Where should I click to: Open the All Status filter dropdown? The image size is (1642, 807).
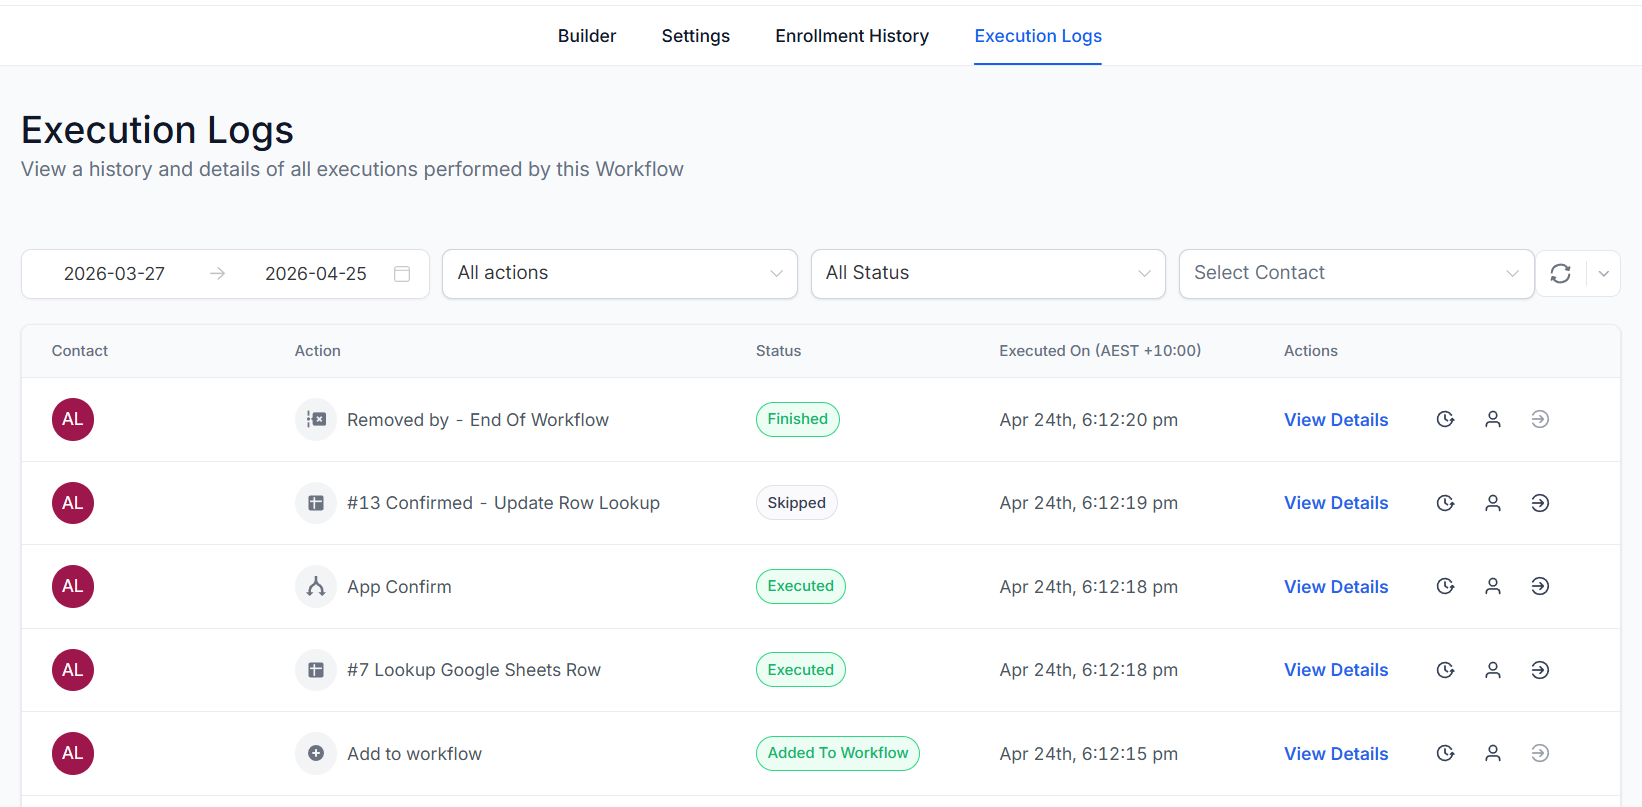pos(988,274)
